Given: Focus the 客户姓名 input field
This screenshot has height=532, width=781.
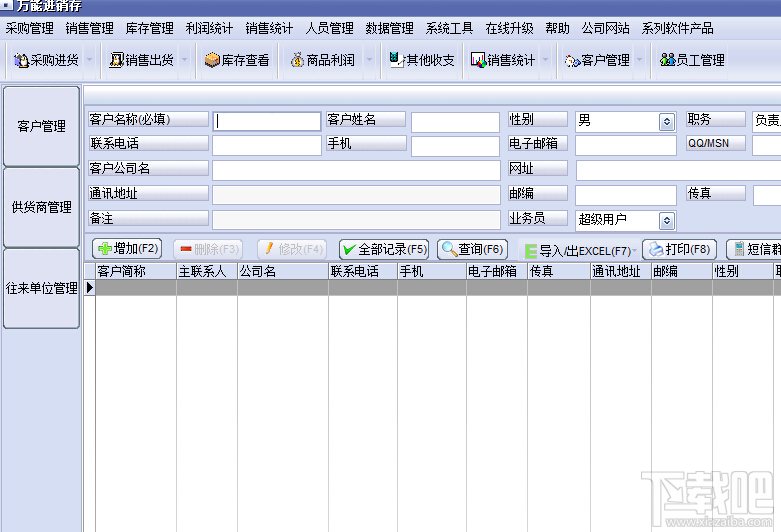Looking at the screenshot, I should pos(455,122).
